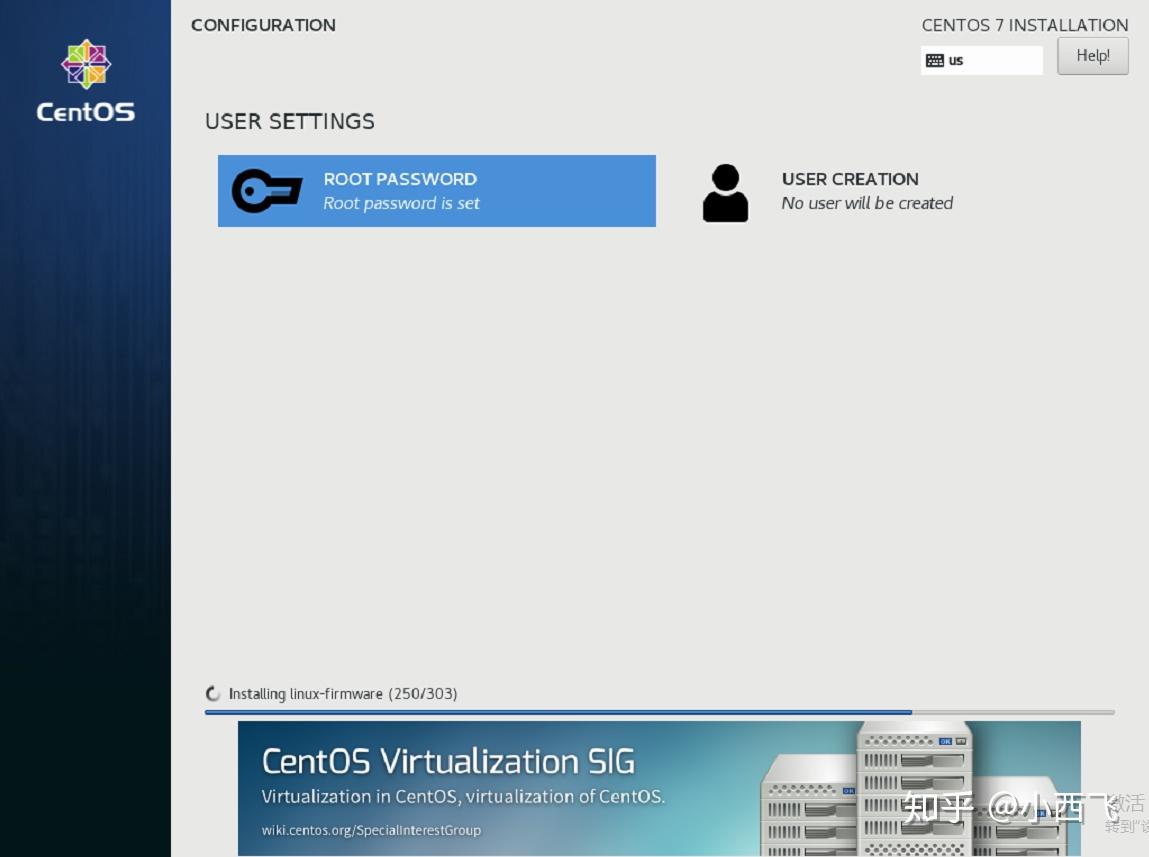Click the 'Installing linux-firmware (250/303)' status text
This screenshot has width=1149, height=857.
click(344, 693)
